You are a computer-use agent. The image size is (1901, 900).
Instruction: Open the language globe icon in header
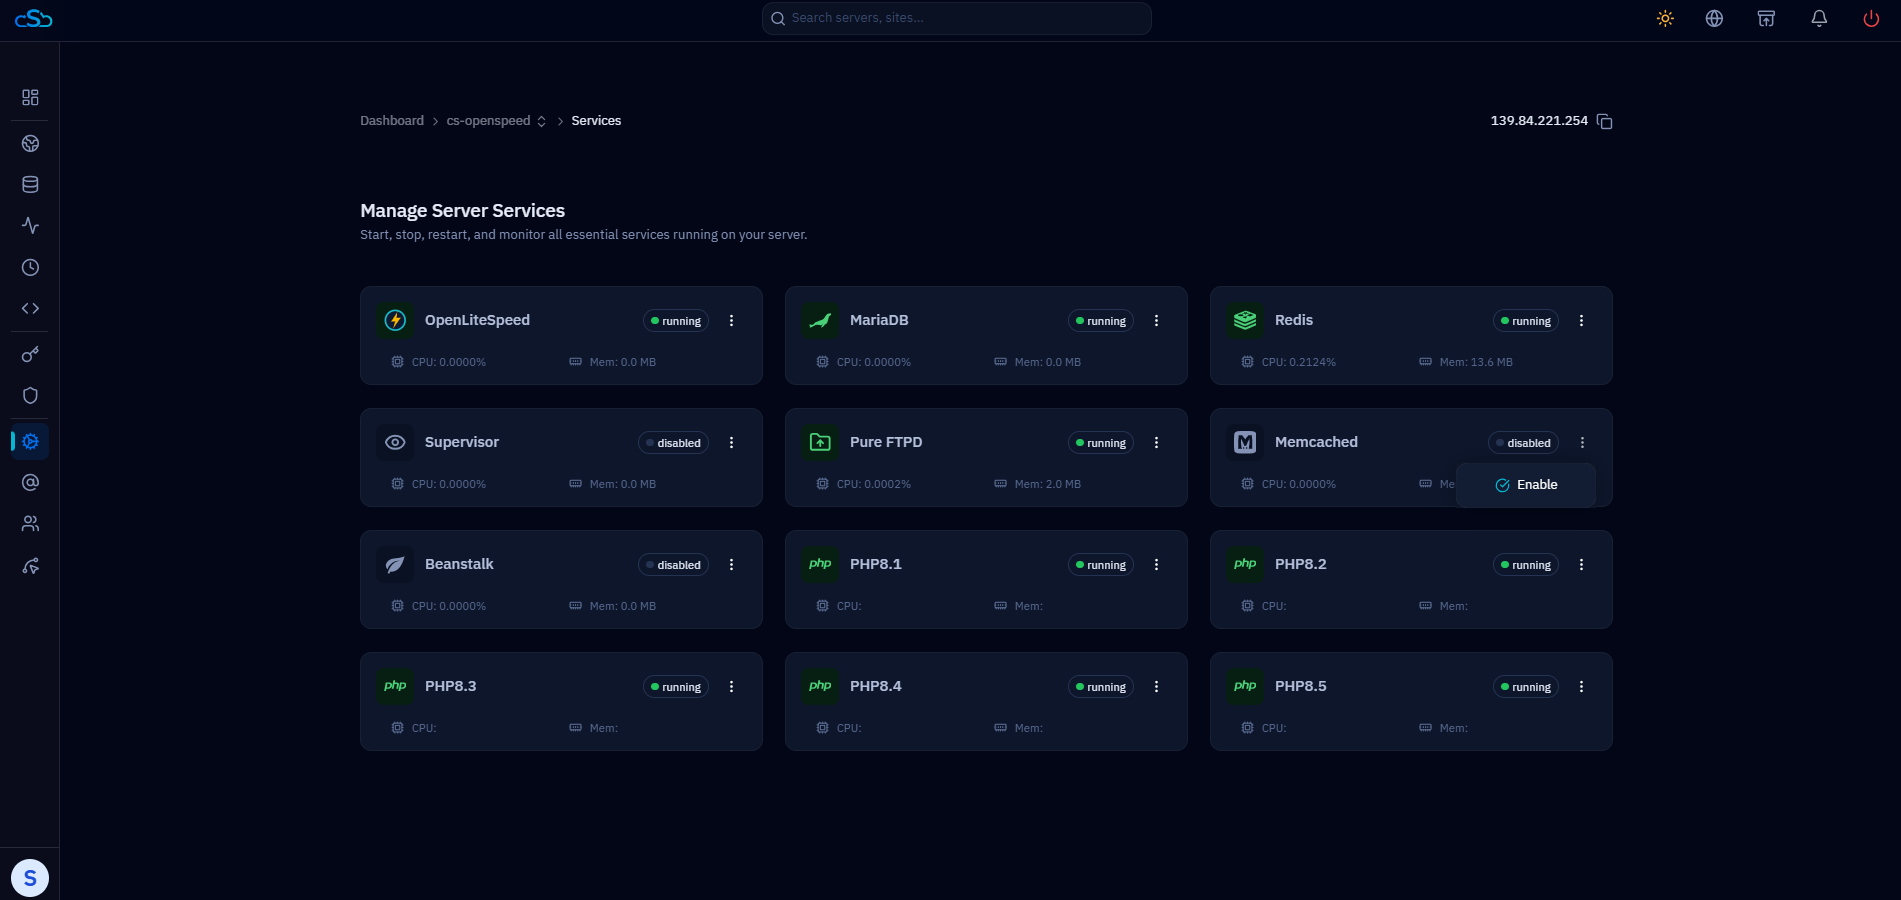click(1714, 18)
